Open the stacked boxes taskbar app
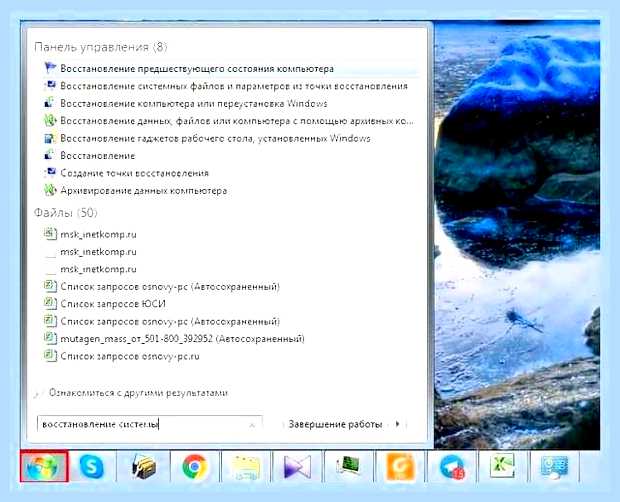620x502 pixels. 143,466
